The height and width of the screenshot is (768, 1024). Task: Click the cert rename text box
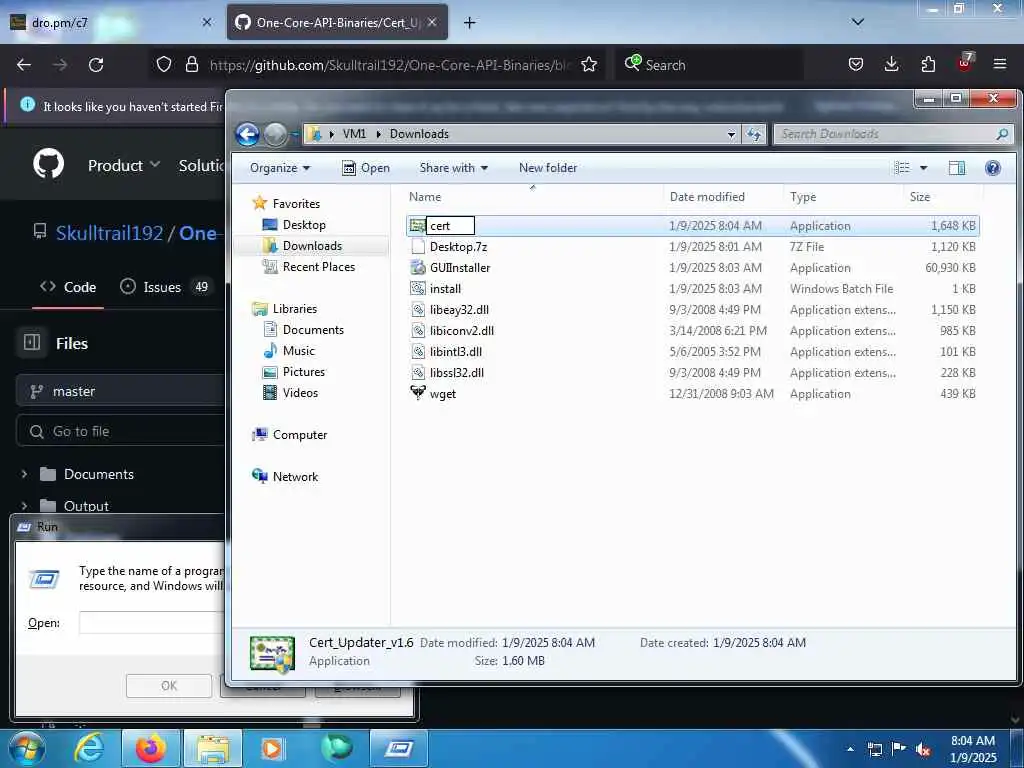tap(450, 226)
